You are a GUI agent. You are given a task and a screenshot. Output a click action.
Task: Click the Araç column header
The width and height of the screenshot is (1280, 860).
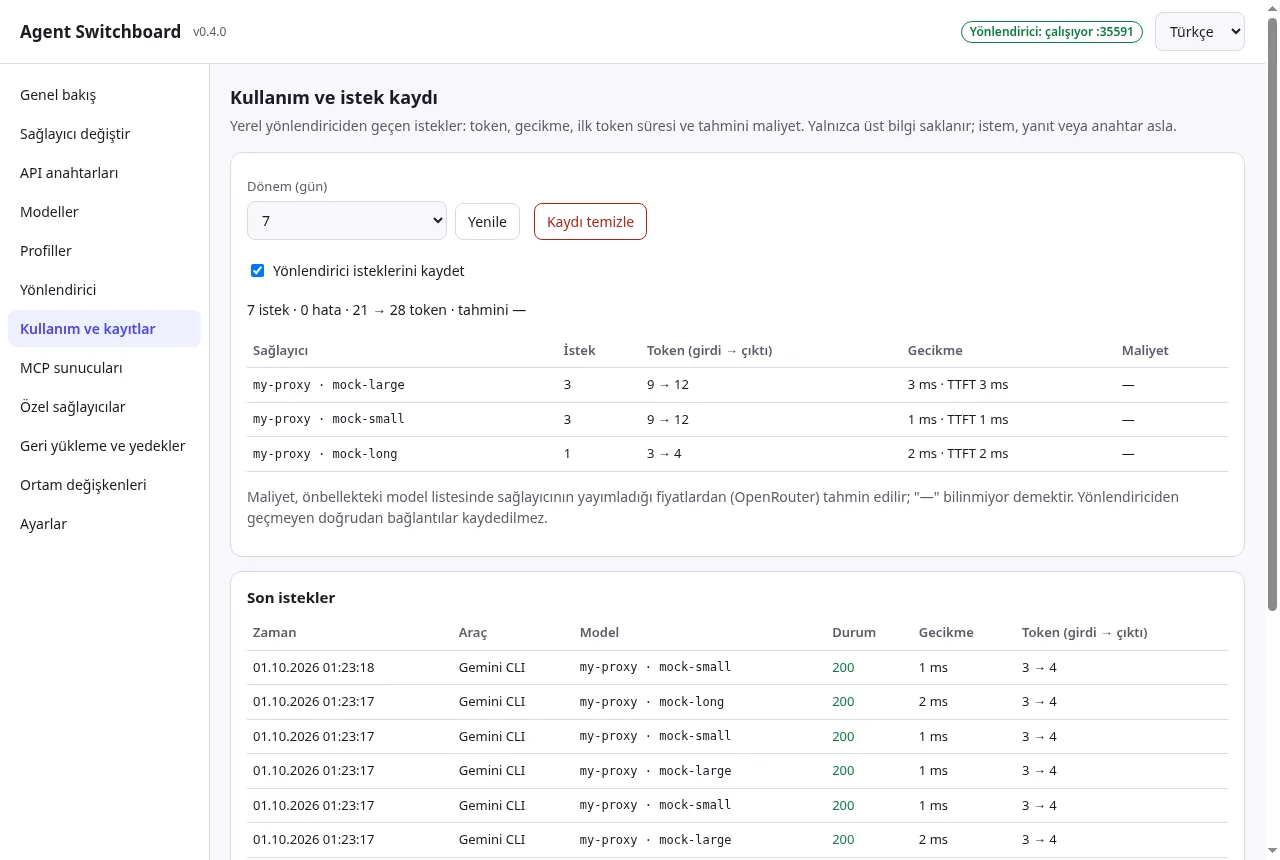coord(473,633)
